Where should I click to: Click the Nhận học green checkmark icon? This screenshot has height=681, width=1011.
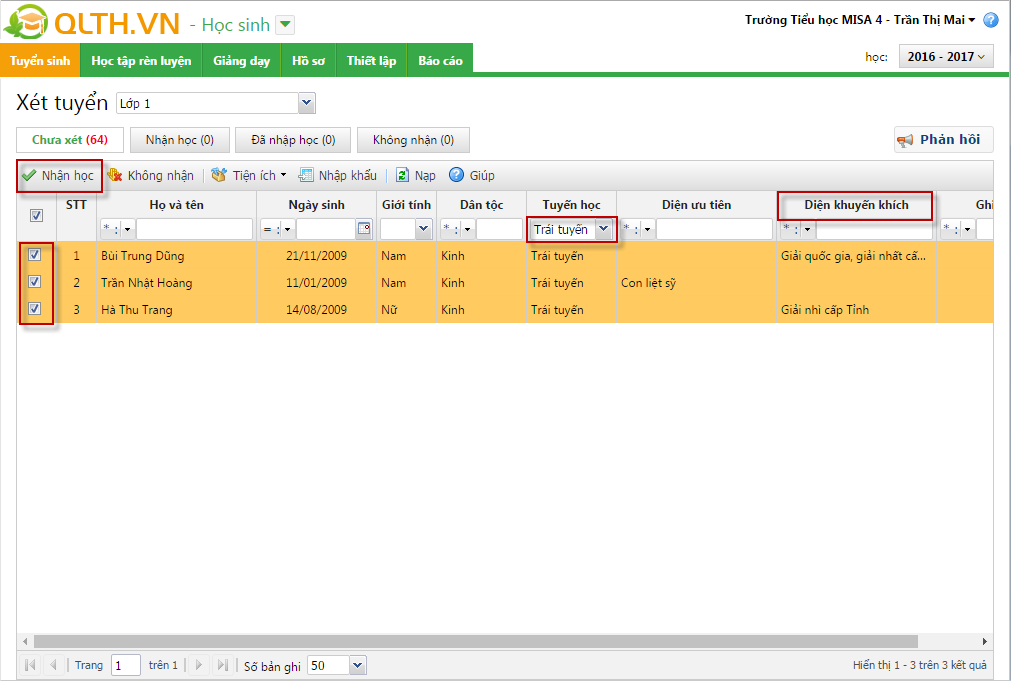coord(30,176)
